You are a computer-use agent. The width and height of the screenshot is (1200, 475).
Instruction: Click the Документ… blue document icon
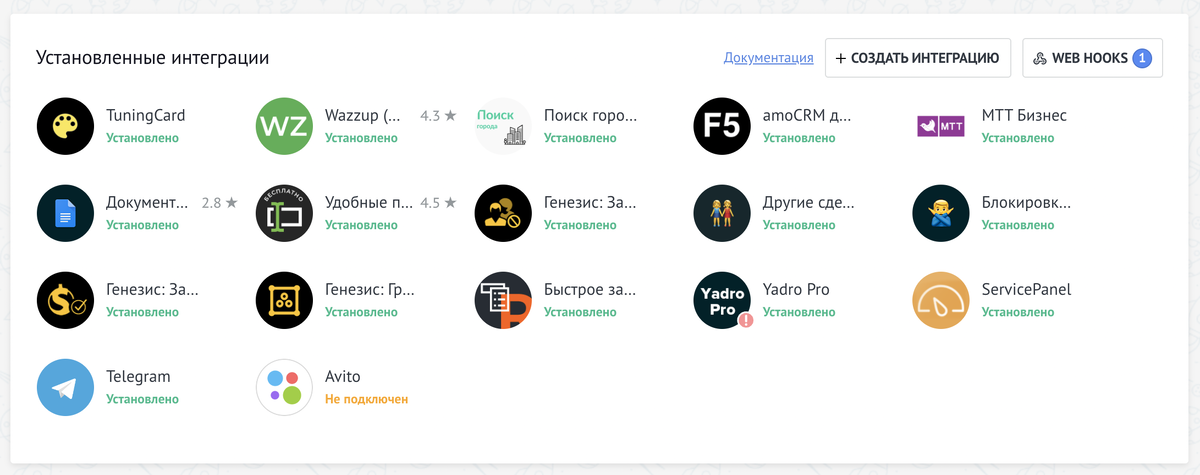pos(65,213)
